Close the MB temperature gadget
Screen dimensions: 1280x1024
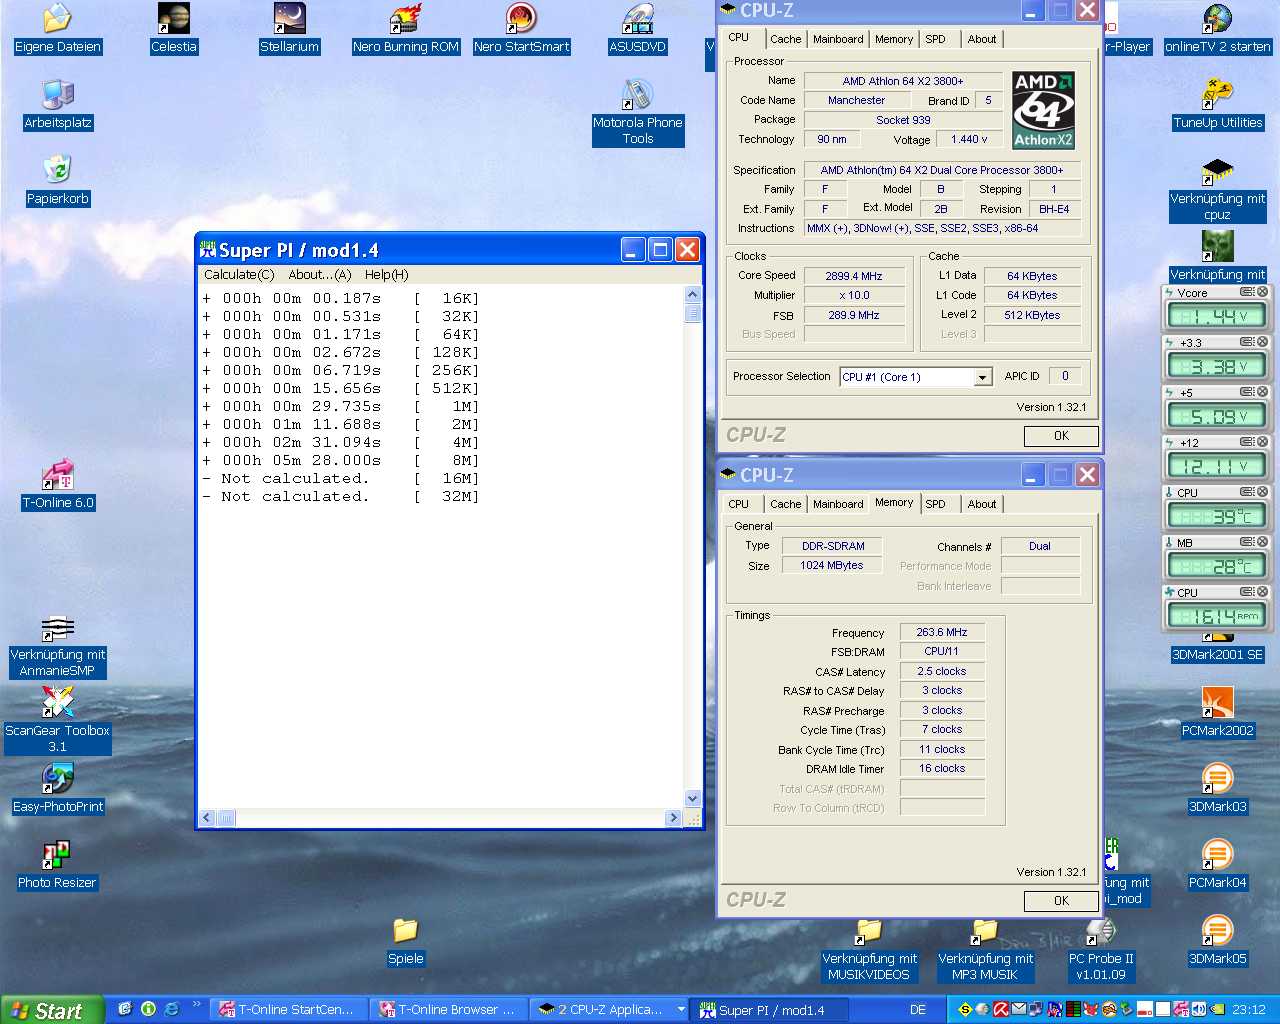1262,542
